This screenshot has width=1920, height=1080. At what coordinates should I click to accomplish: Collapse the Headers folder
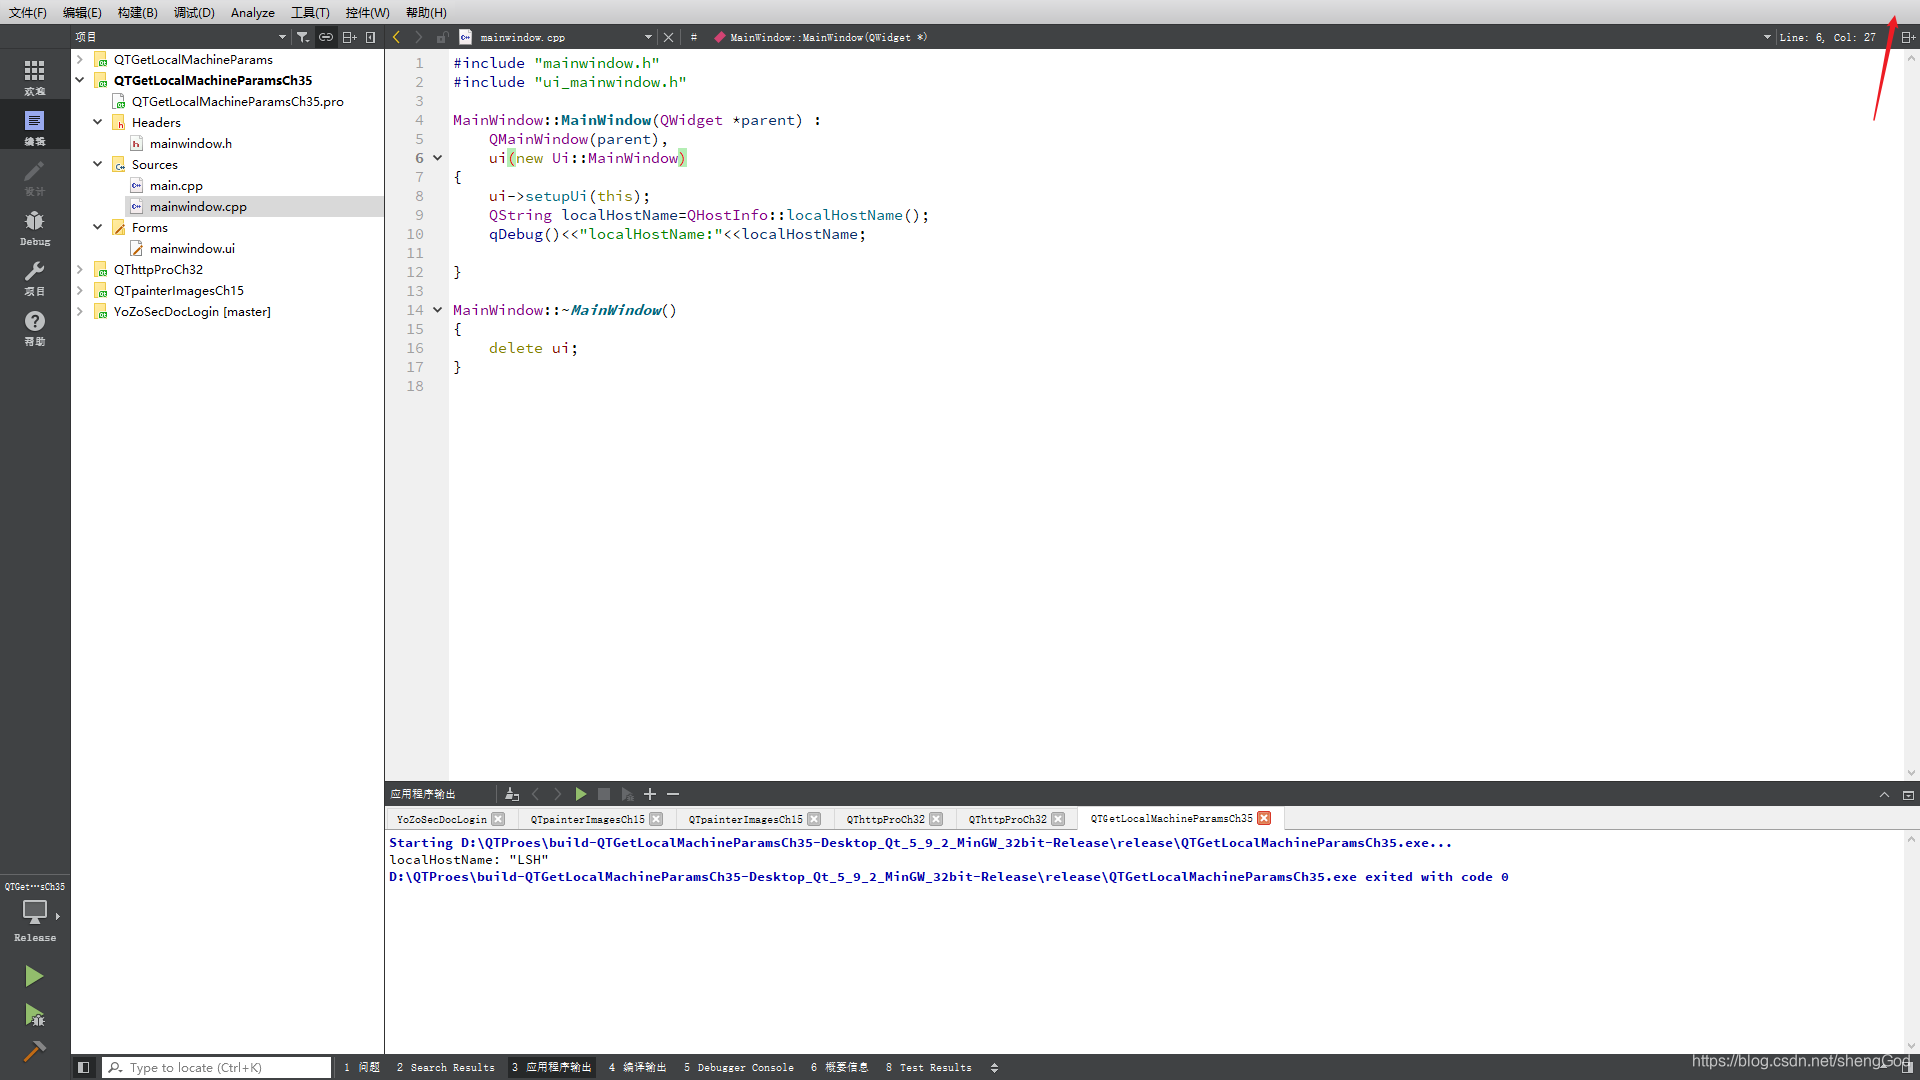(x=98, y=122)
